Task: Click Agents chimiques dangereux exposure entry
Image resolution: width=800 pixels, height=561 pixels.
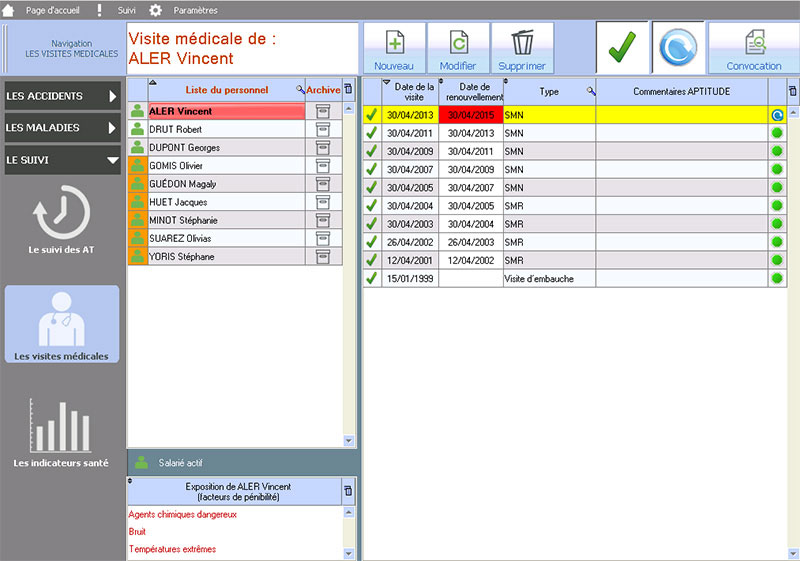Action: (183, 515)
